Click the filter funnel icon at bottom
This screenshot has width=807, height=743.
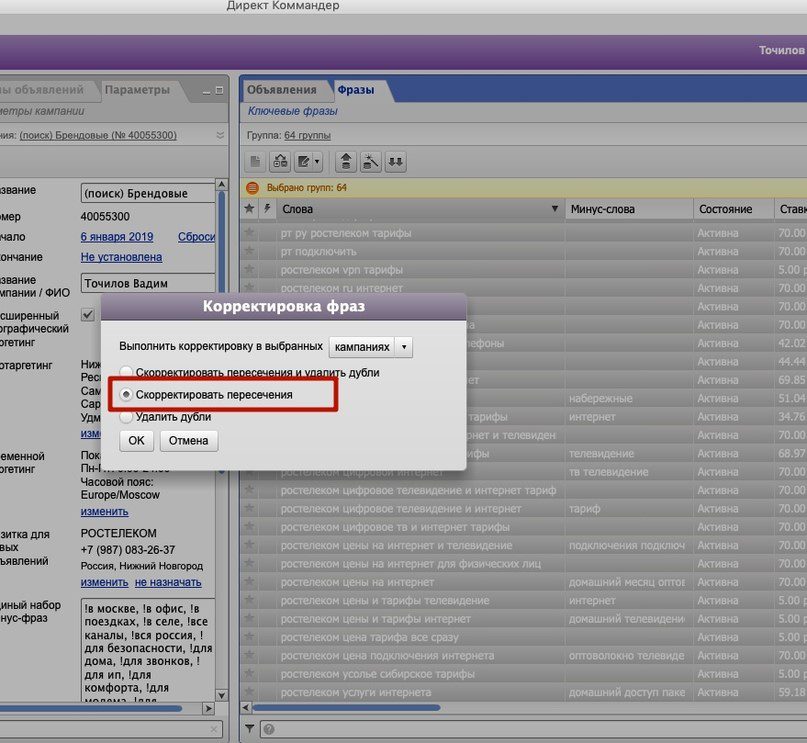click(x=251, y=728)
